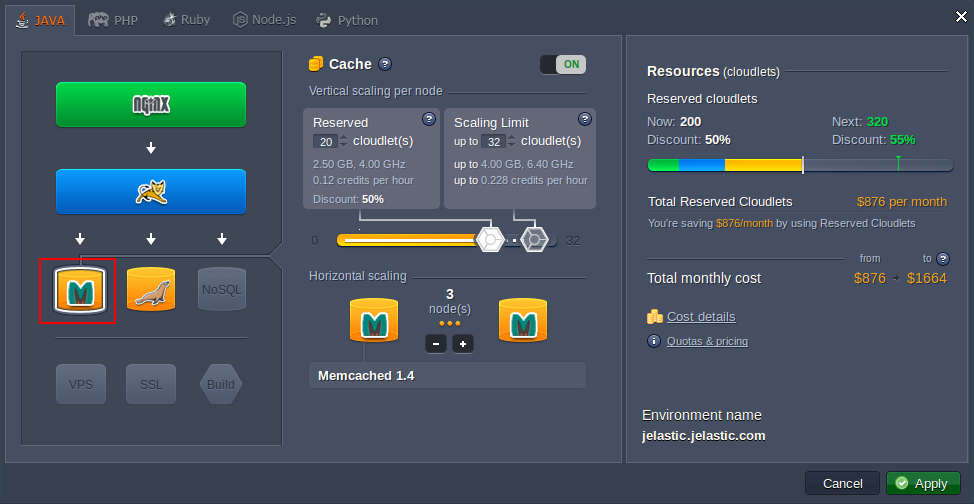Switch to Ruby tab

tap(186, 20)
